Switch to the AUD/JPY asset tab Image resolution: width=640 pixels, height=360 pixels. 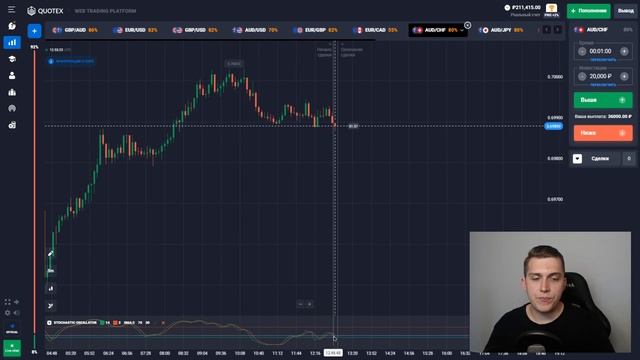[501, 30]
